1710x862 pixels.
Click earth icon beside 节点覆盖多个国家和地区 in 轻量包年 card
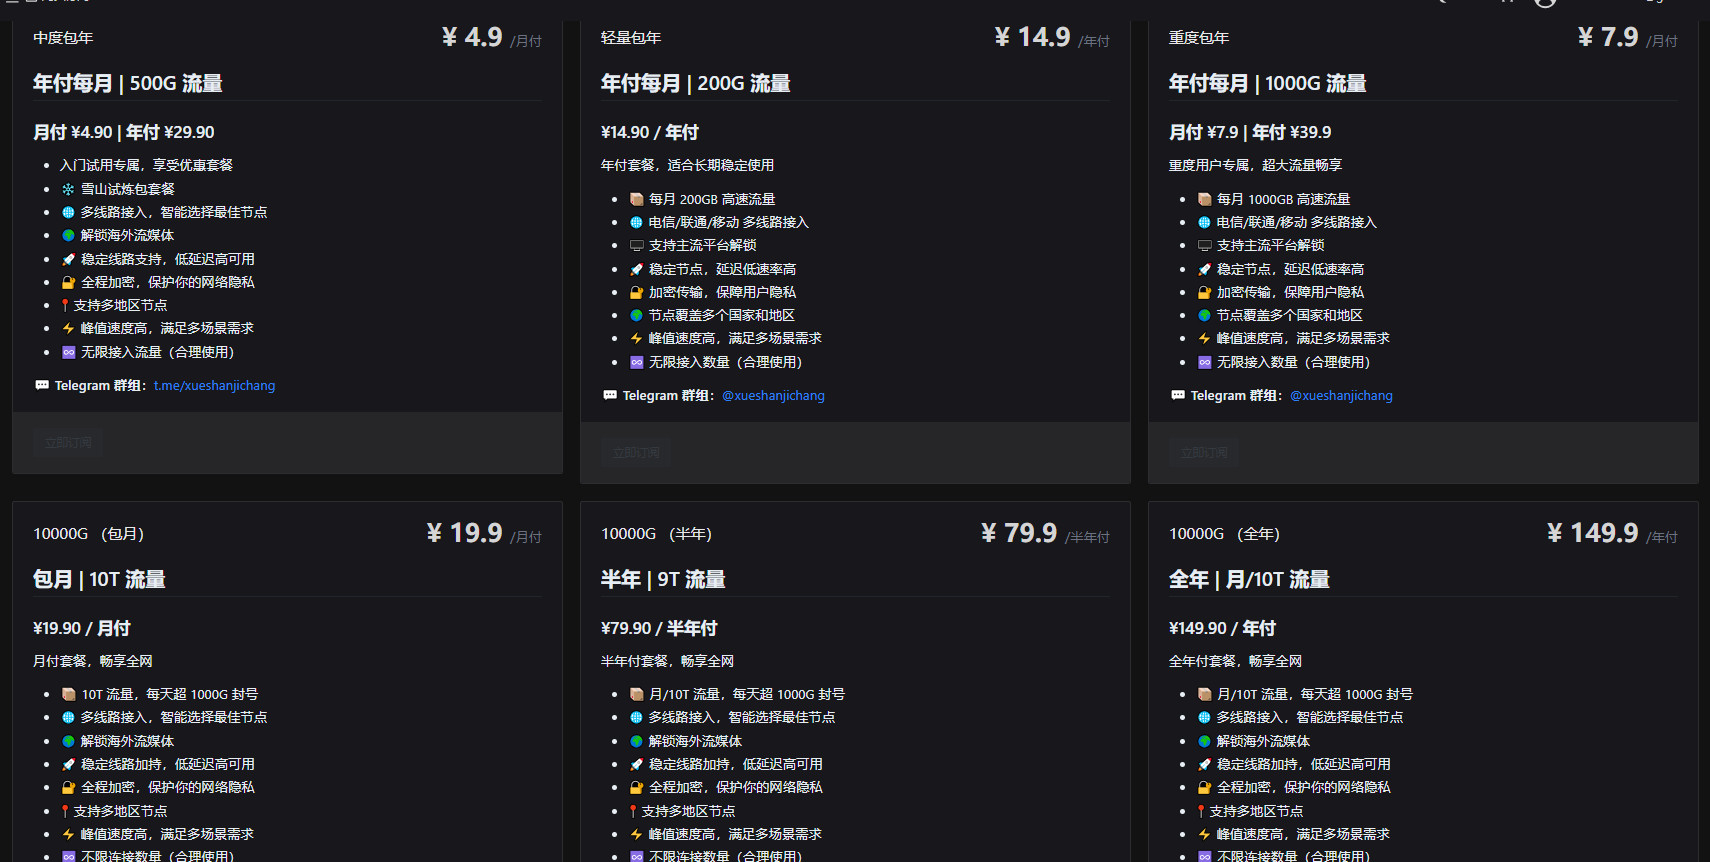click(636, 315)
